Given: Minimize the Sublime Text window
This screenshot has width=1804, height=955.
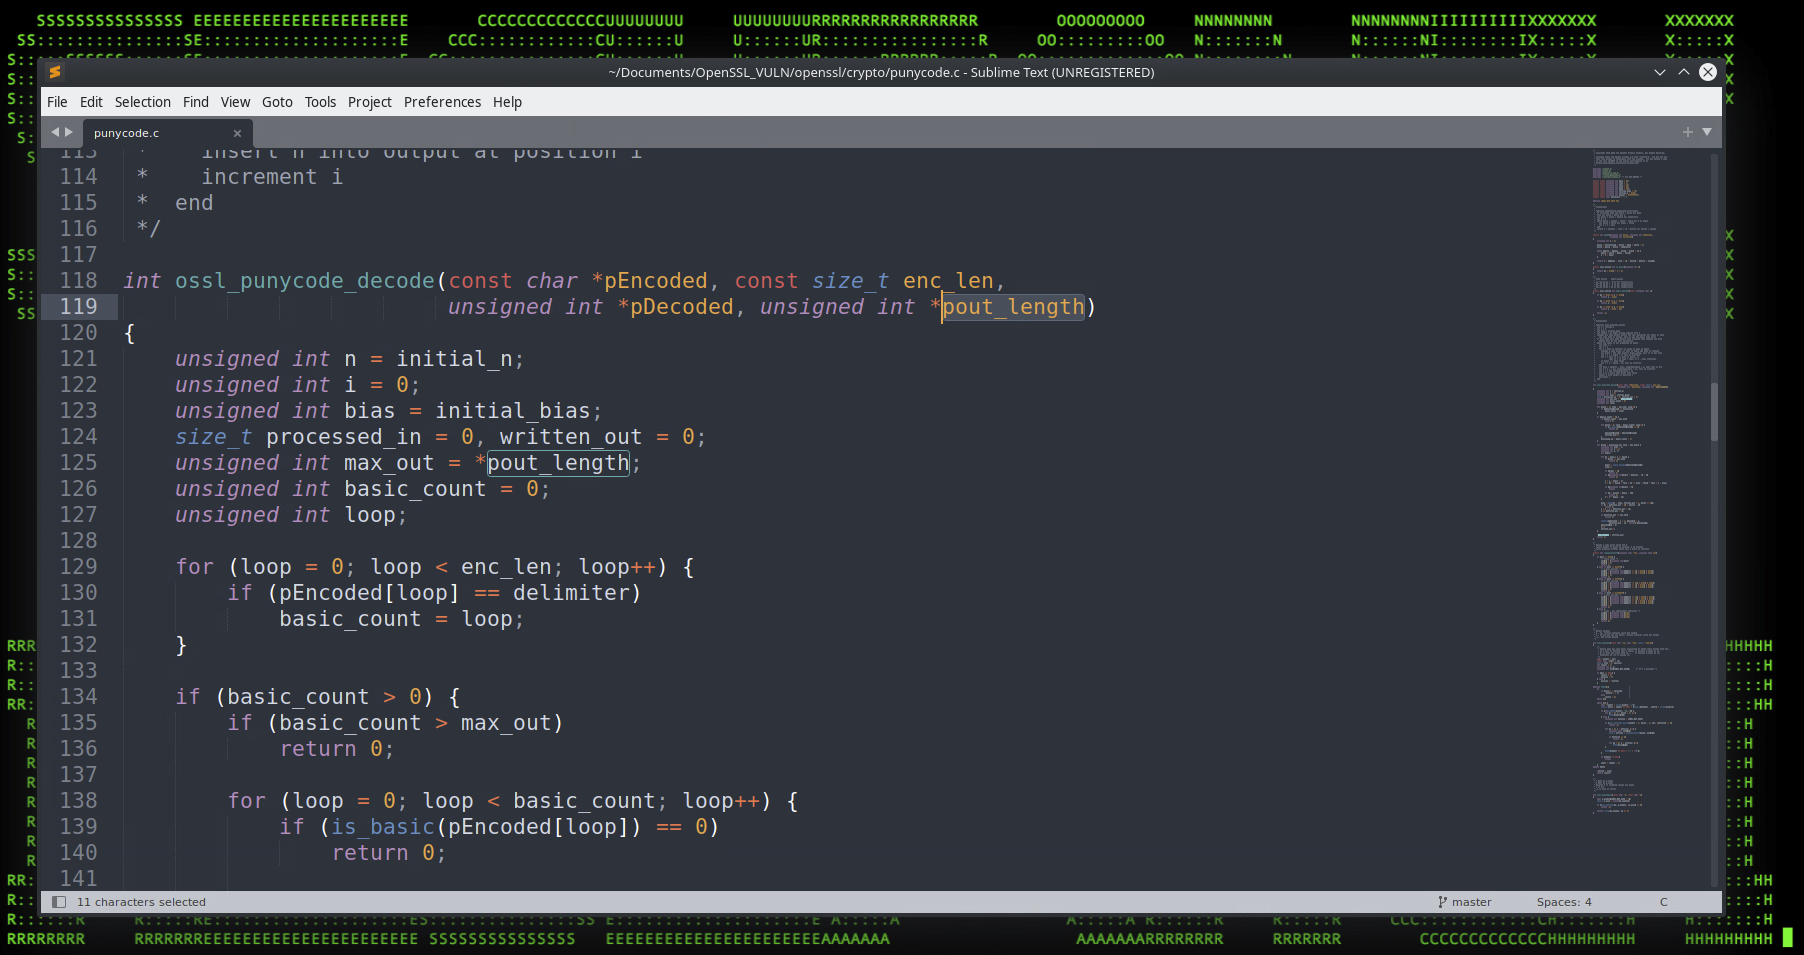Looking at the screenshot, I should tap(1660, 72).
